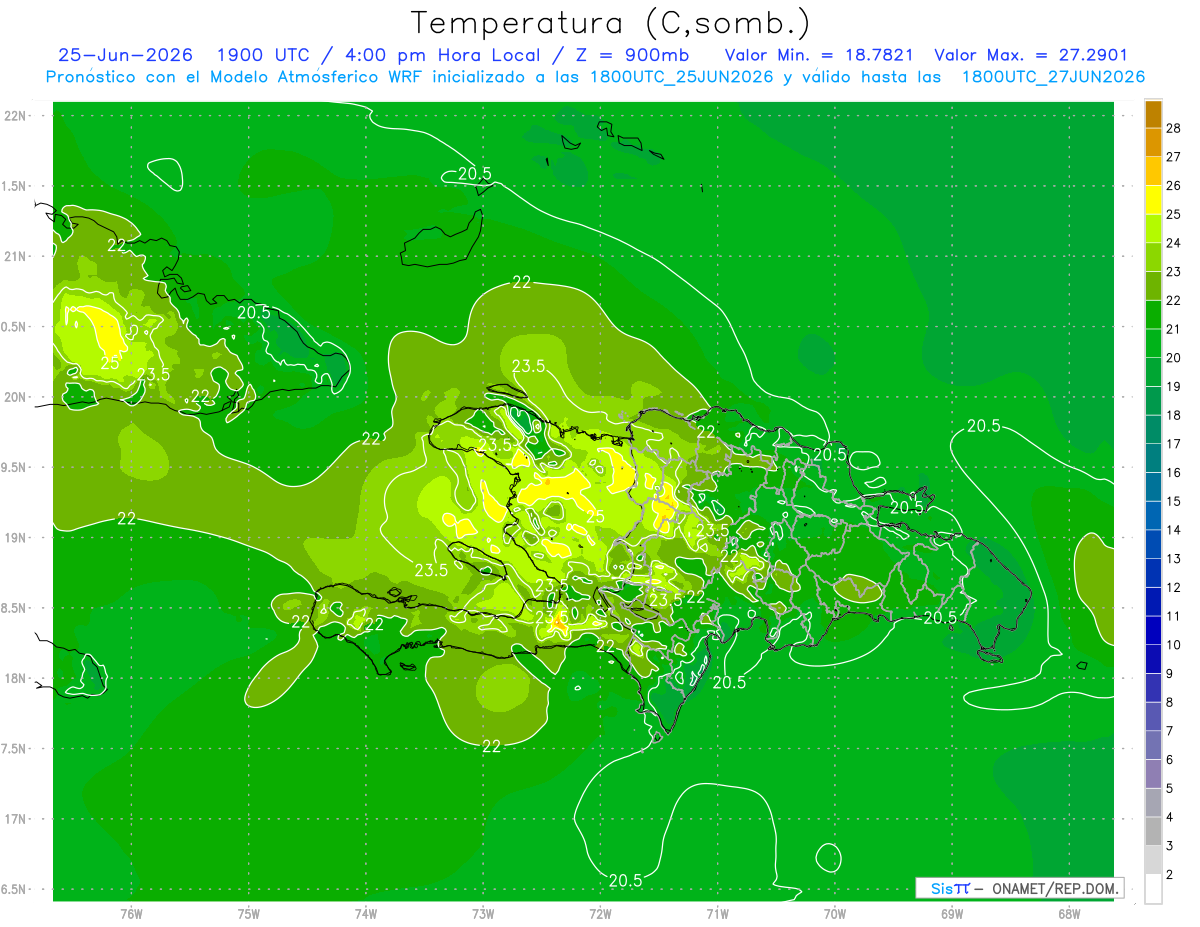The height and width of the screenshot is (927, 1200).
Task: Click the '11' label on color scale
Action: pyautogui.click(x=1175, y=616)
